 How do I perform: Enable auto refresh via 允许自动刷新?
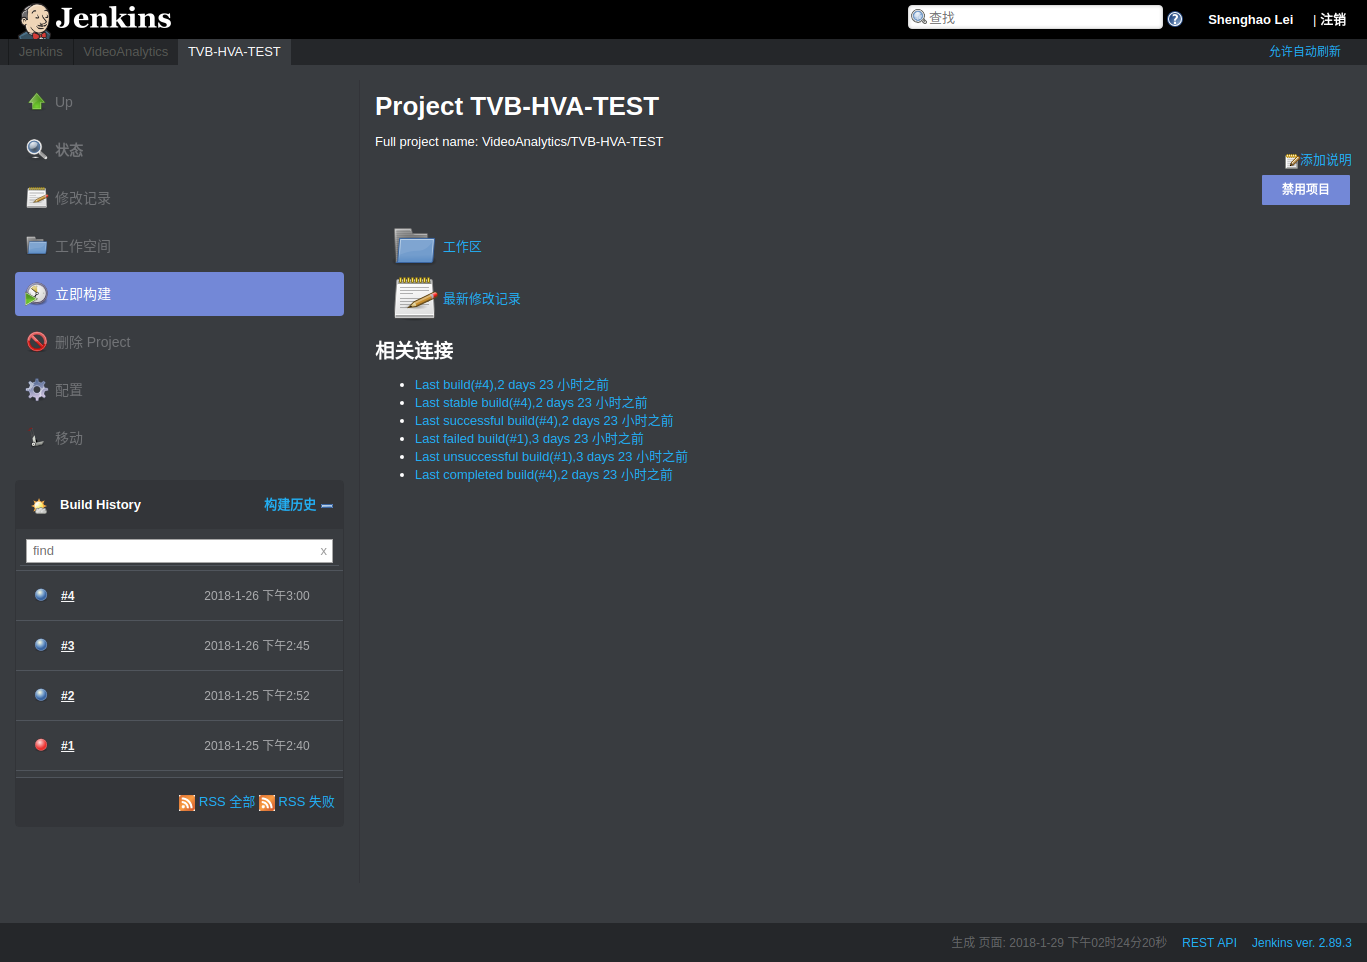tap(1305, 52)
